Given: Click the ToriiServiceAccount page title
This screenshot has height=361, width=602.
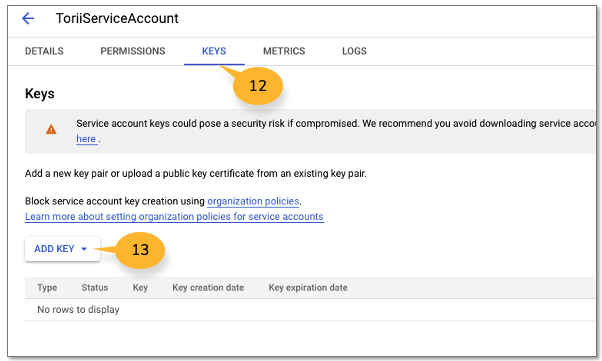Looking at the screenshot, I should [x=117, y=18].
